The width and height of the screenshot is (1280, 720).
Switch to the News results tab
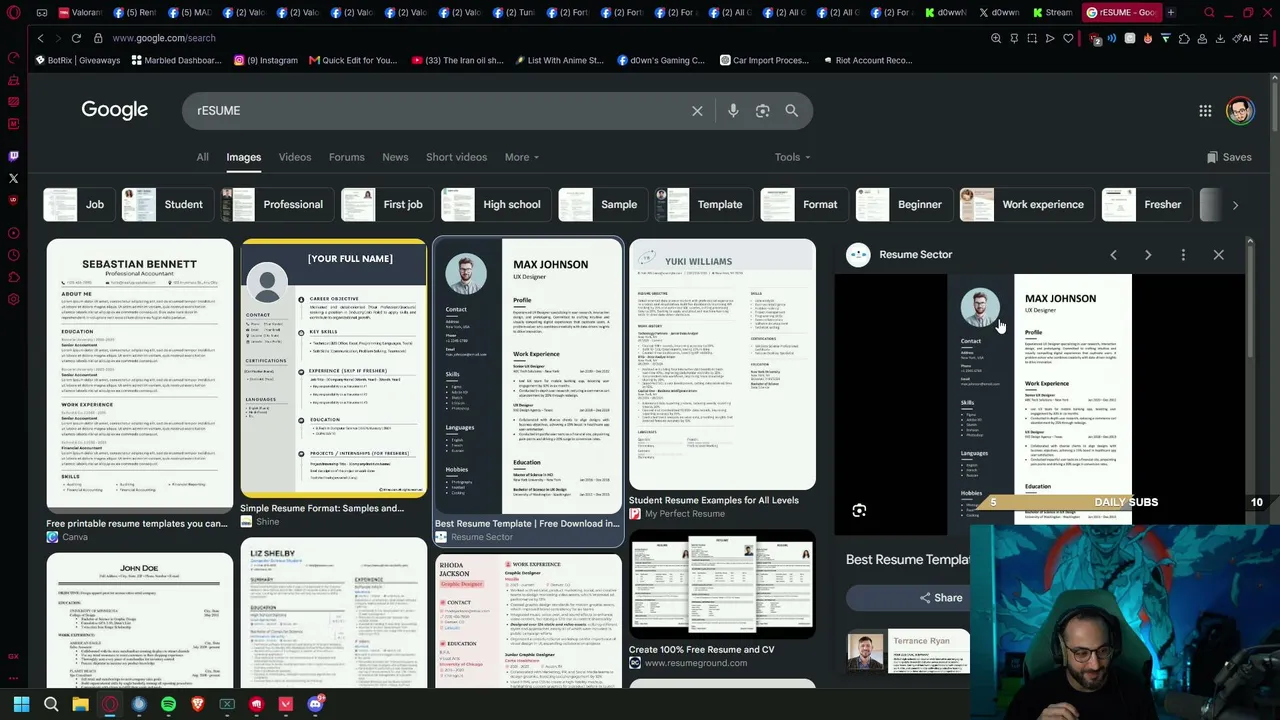395,157
